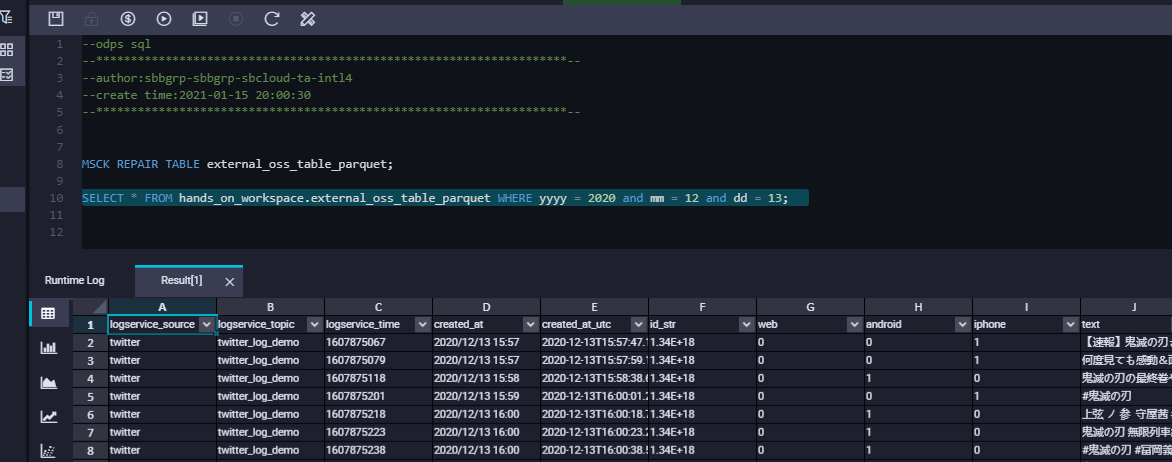Switch result view to bar chart
This screenshot has height=462, width=1172.
point(49,348)
